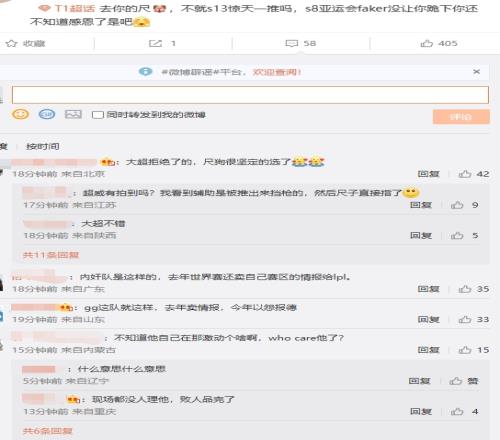The height and width of the screenshot is (440, 500).
Task: Expand 共6条回复 replies
Action: 47,431
